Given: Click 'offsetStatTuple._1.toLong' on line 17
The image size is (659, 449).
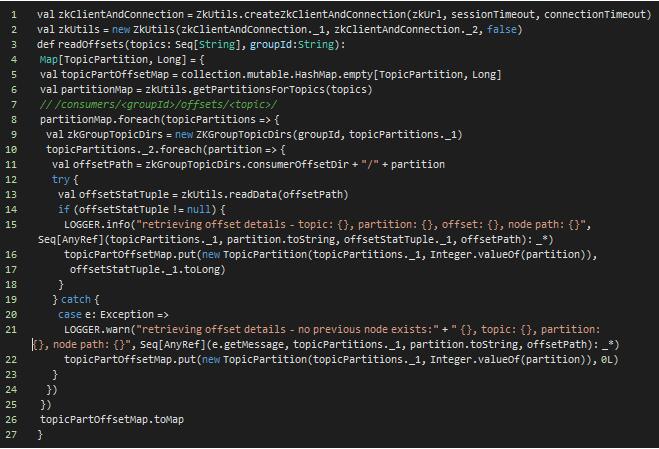Looking at the screenshot, I should [x=145, y=269].
